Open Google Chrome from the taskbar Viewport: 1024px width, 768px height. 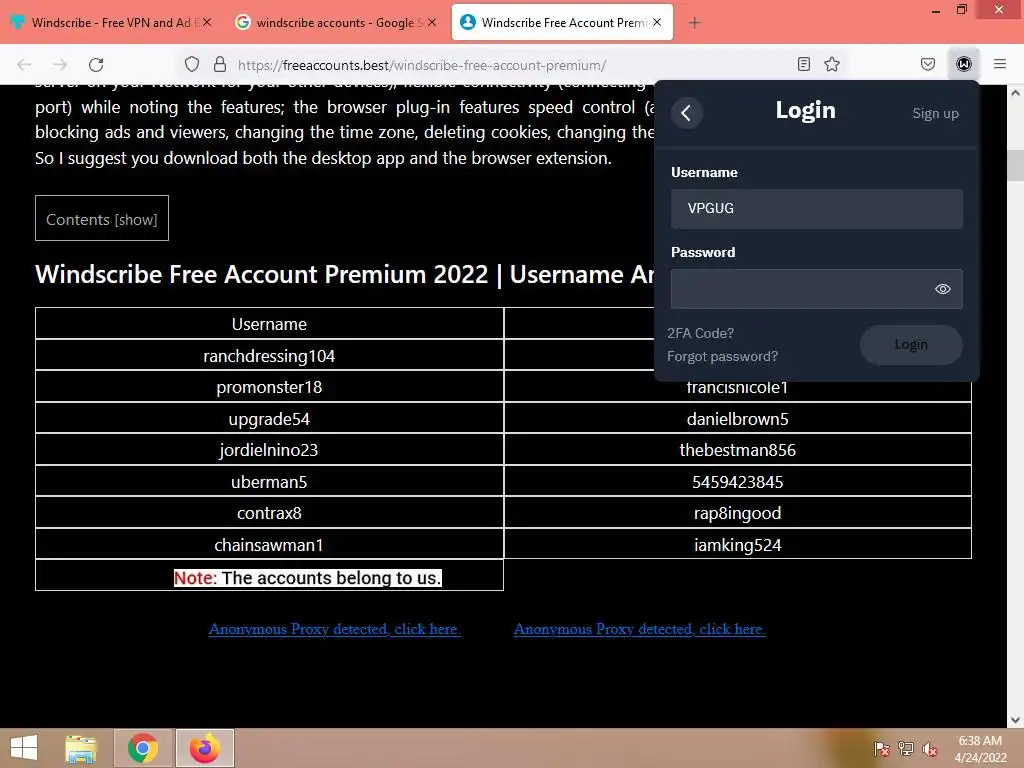coord(143,748)
